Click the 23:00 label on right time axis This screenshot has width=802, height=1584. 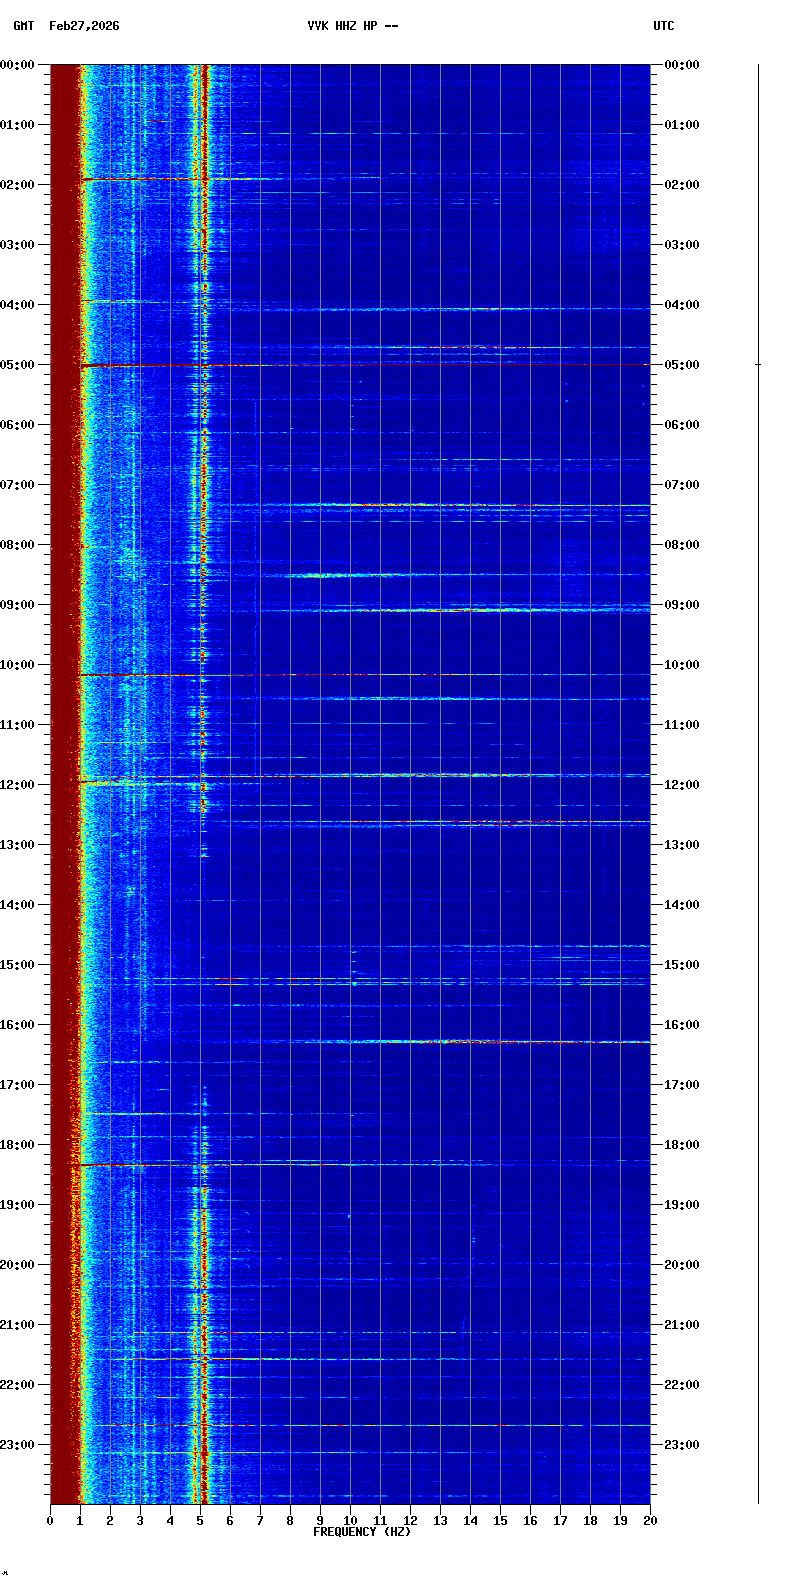[x=682, y=1445]
